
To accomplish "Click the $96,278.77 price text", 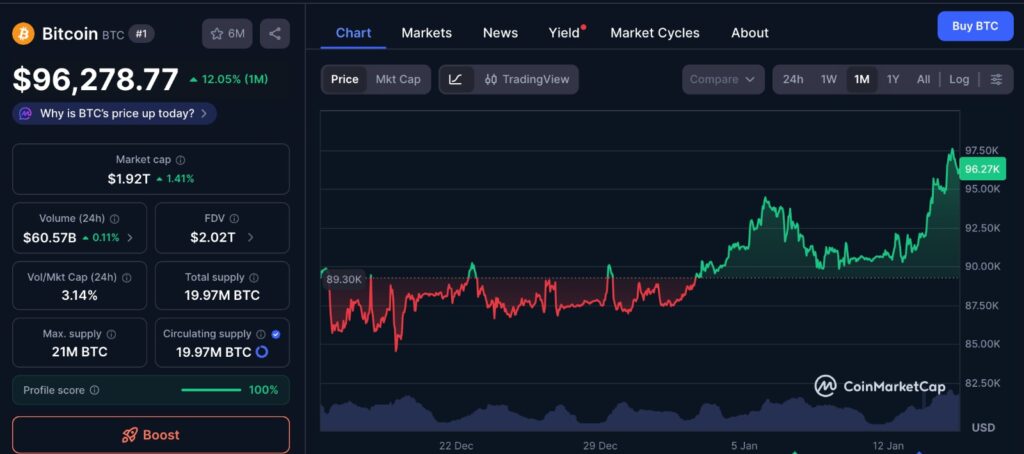I will (x=95, y=80).
